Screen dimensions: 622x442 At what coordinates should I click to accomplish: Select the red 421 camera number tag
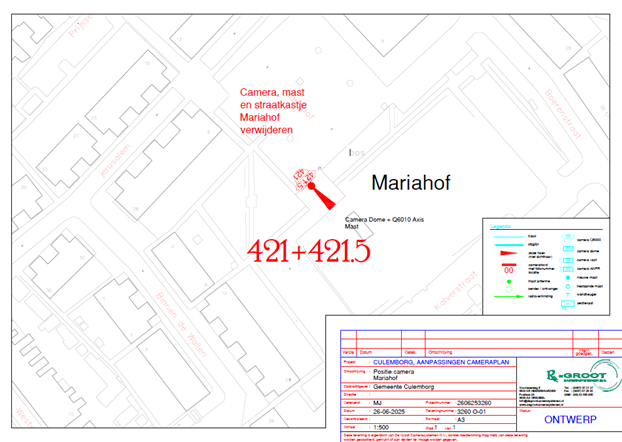299,177
